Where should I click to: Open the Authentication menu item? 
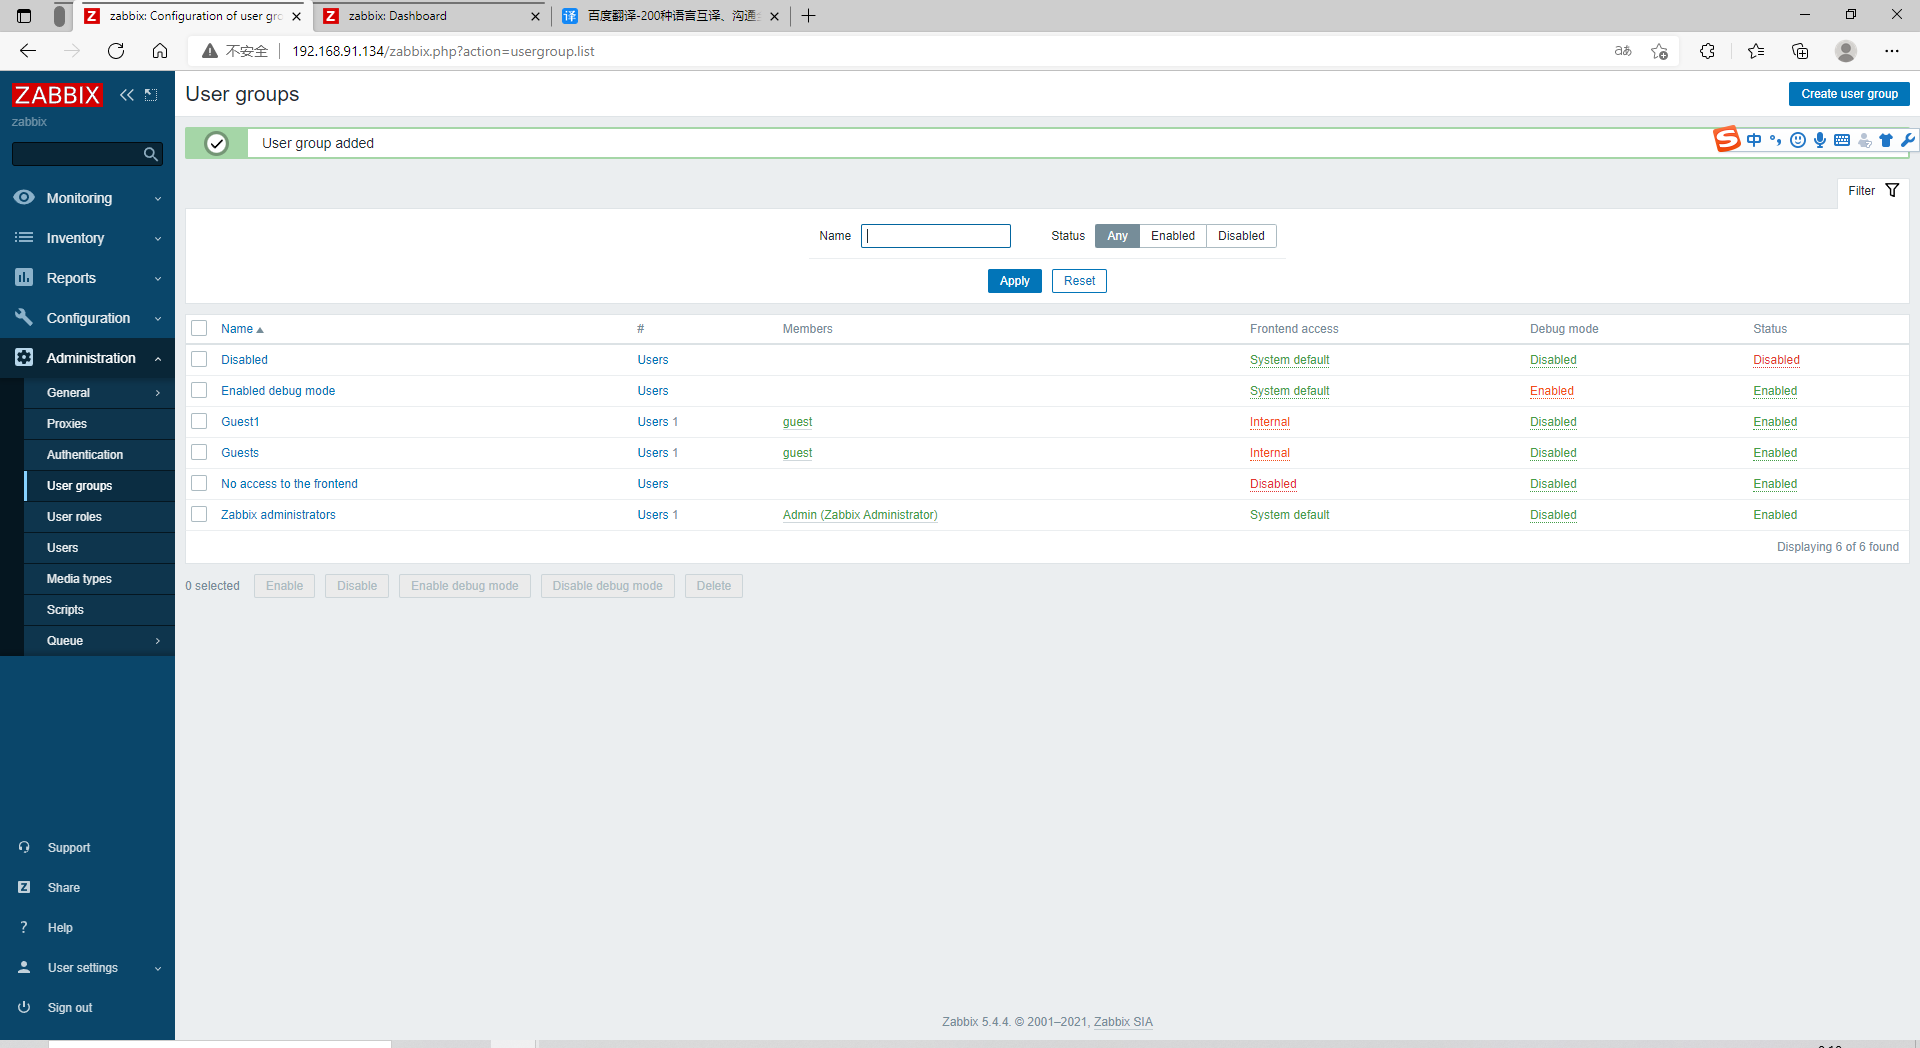point(99,455)
